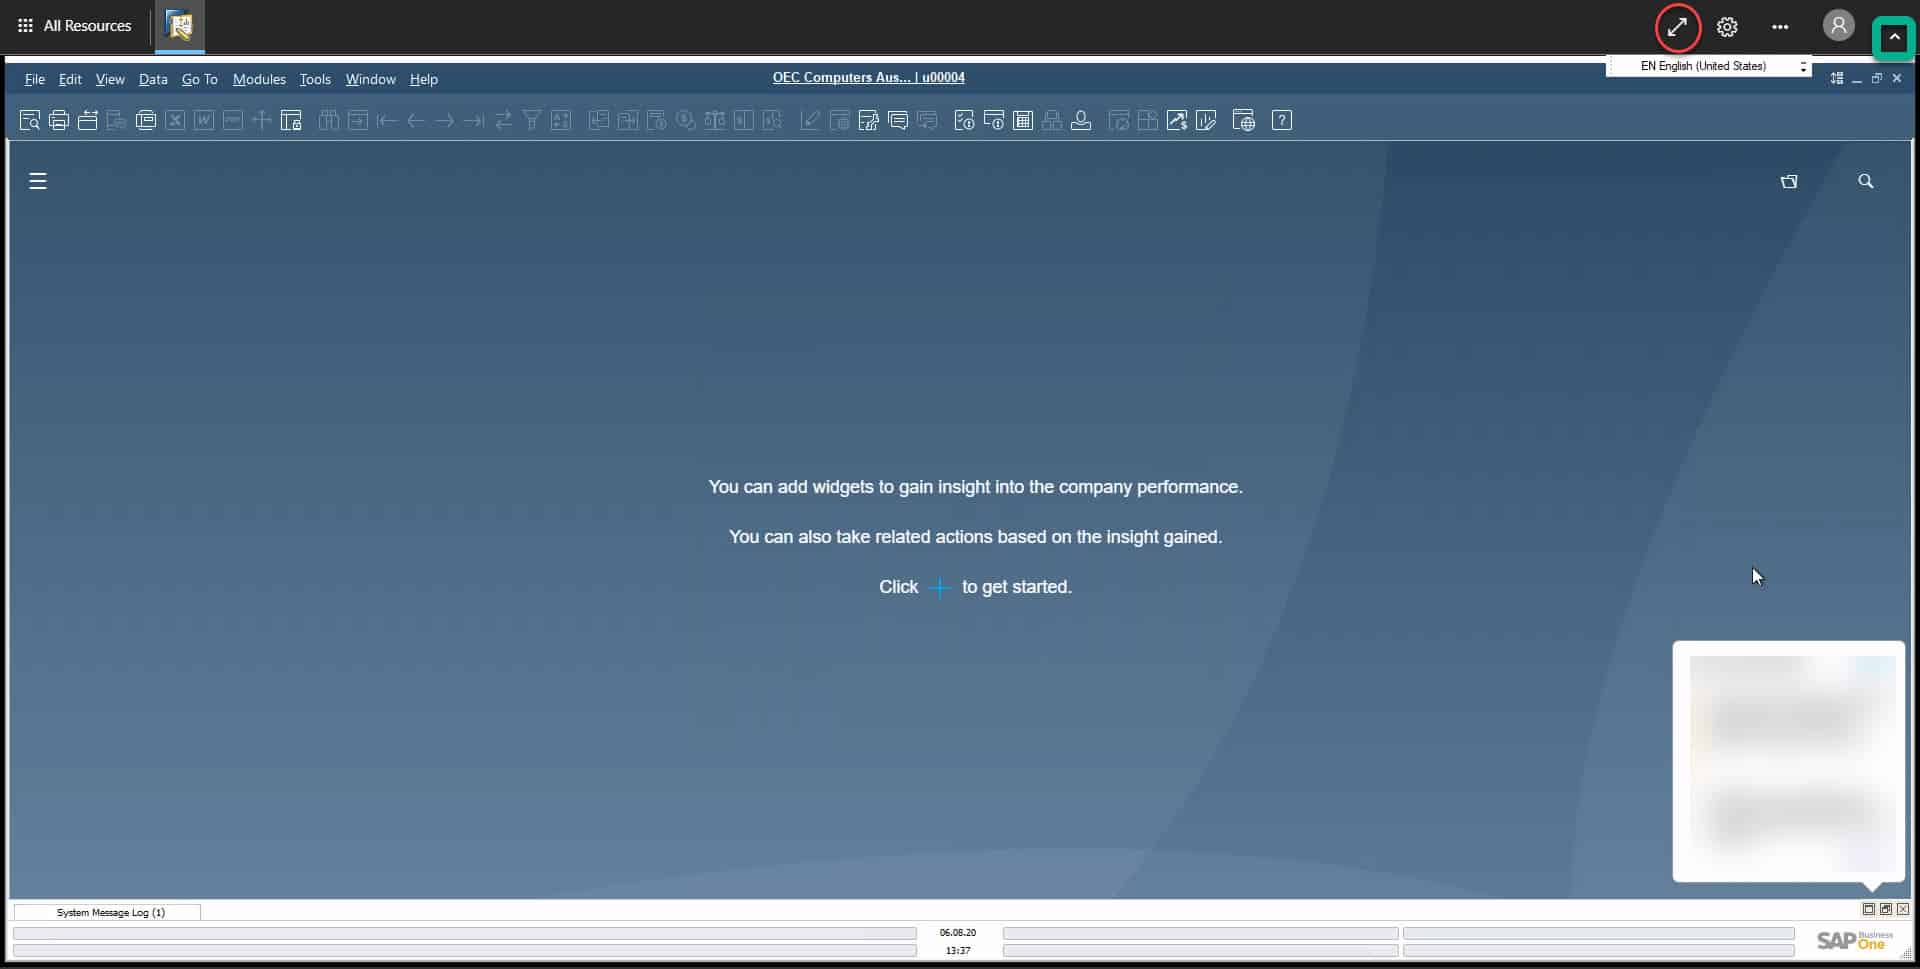
Task: Open the Help menu
Action: (424, 79)
